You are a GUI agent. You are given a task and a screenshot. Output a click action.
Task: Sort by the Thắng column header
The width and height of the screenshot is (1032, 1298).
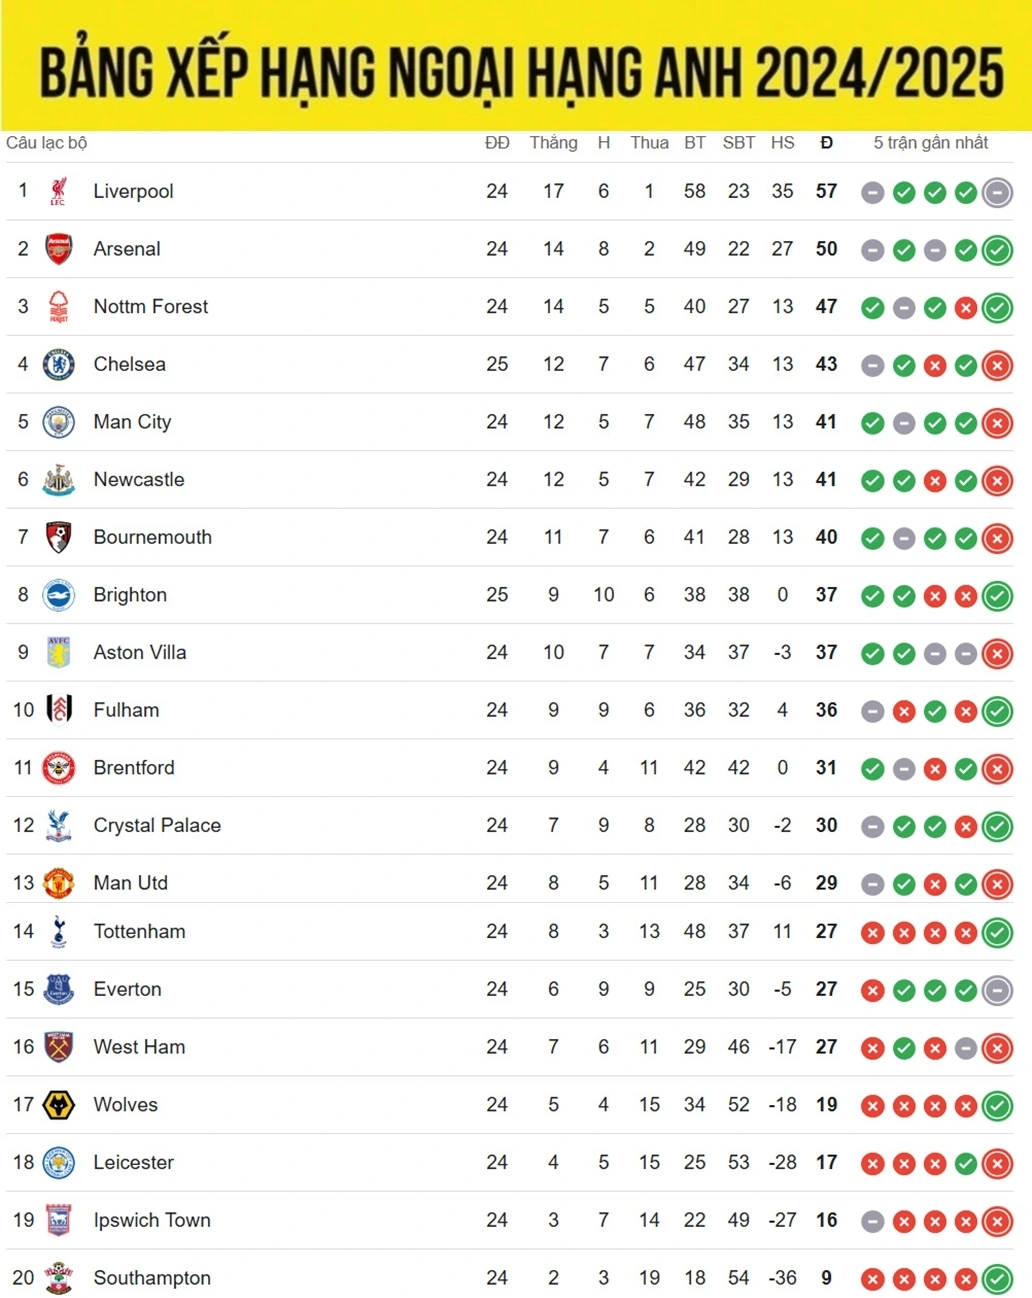point(553,142)
